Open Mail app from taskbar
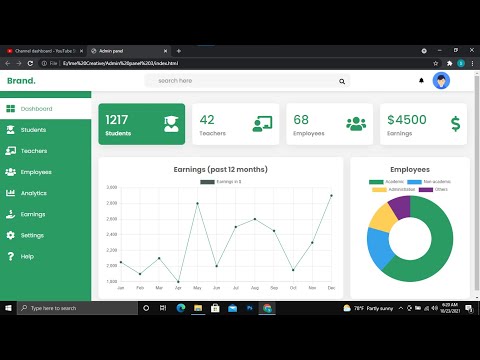This screenshot has width=480, height=360. 233,308
